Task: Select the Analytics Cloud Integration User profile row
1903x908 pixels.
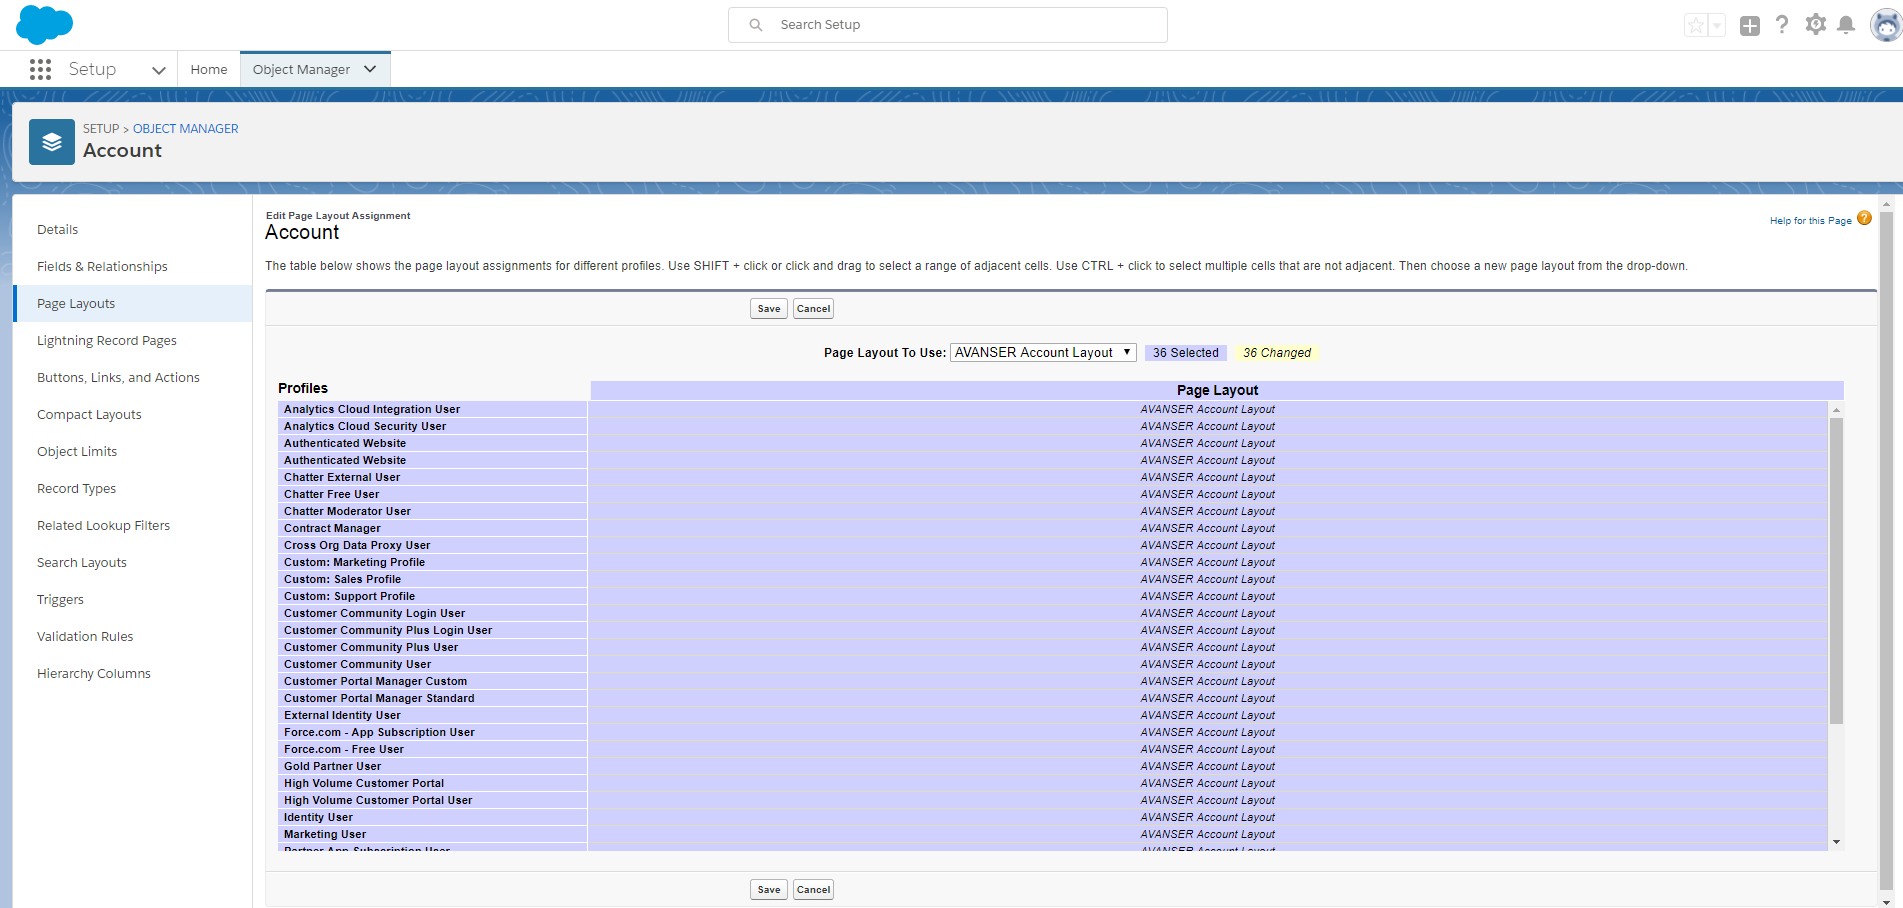Action: [432, 409]
